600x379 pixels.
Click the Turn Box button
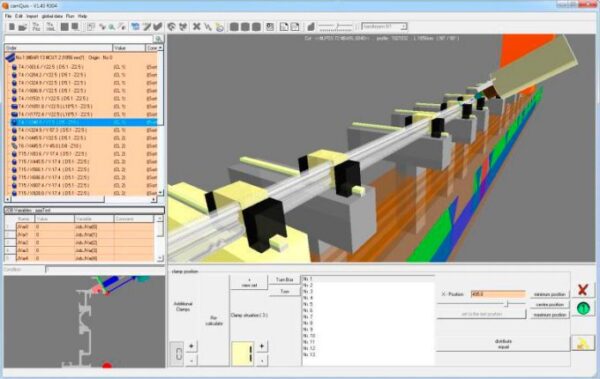pos(284,280)
